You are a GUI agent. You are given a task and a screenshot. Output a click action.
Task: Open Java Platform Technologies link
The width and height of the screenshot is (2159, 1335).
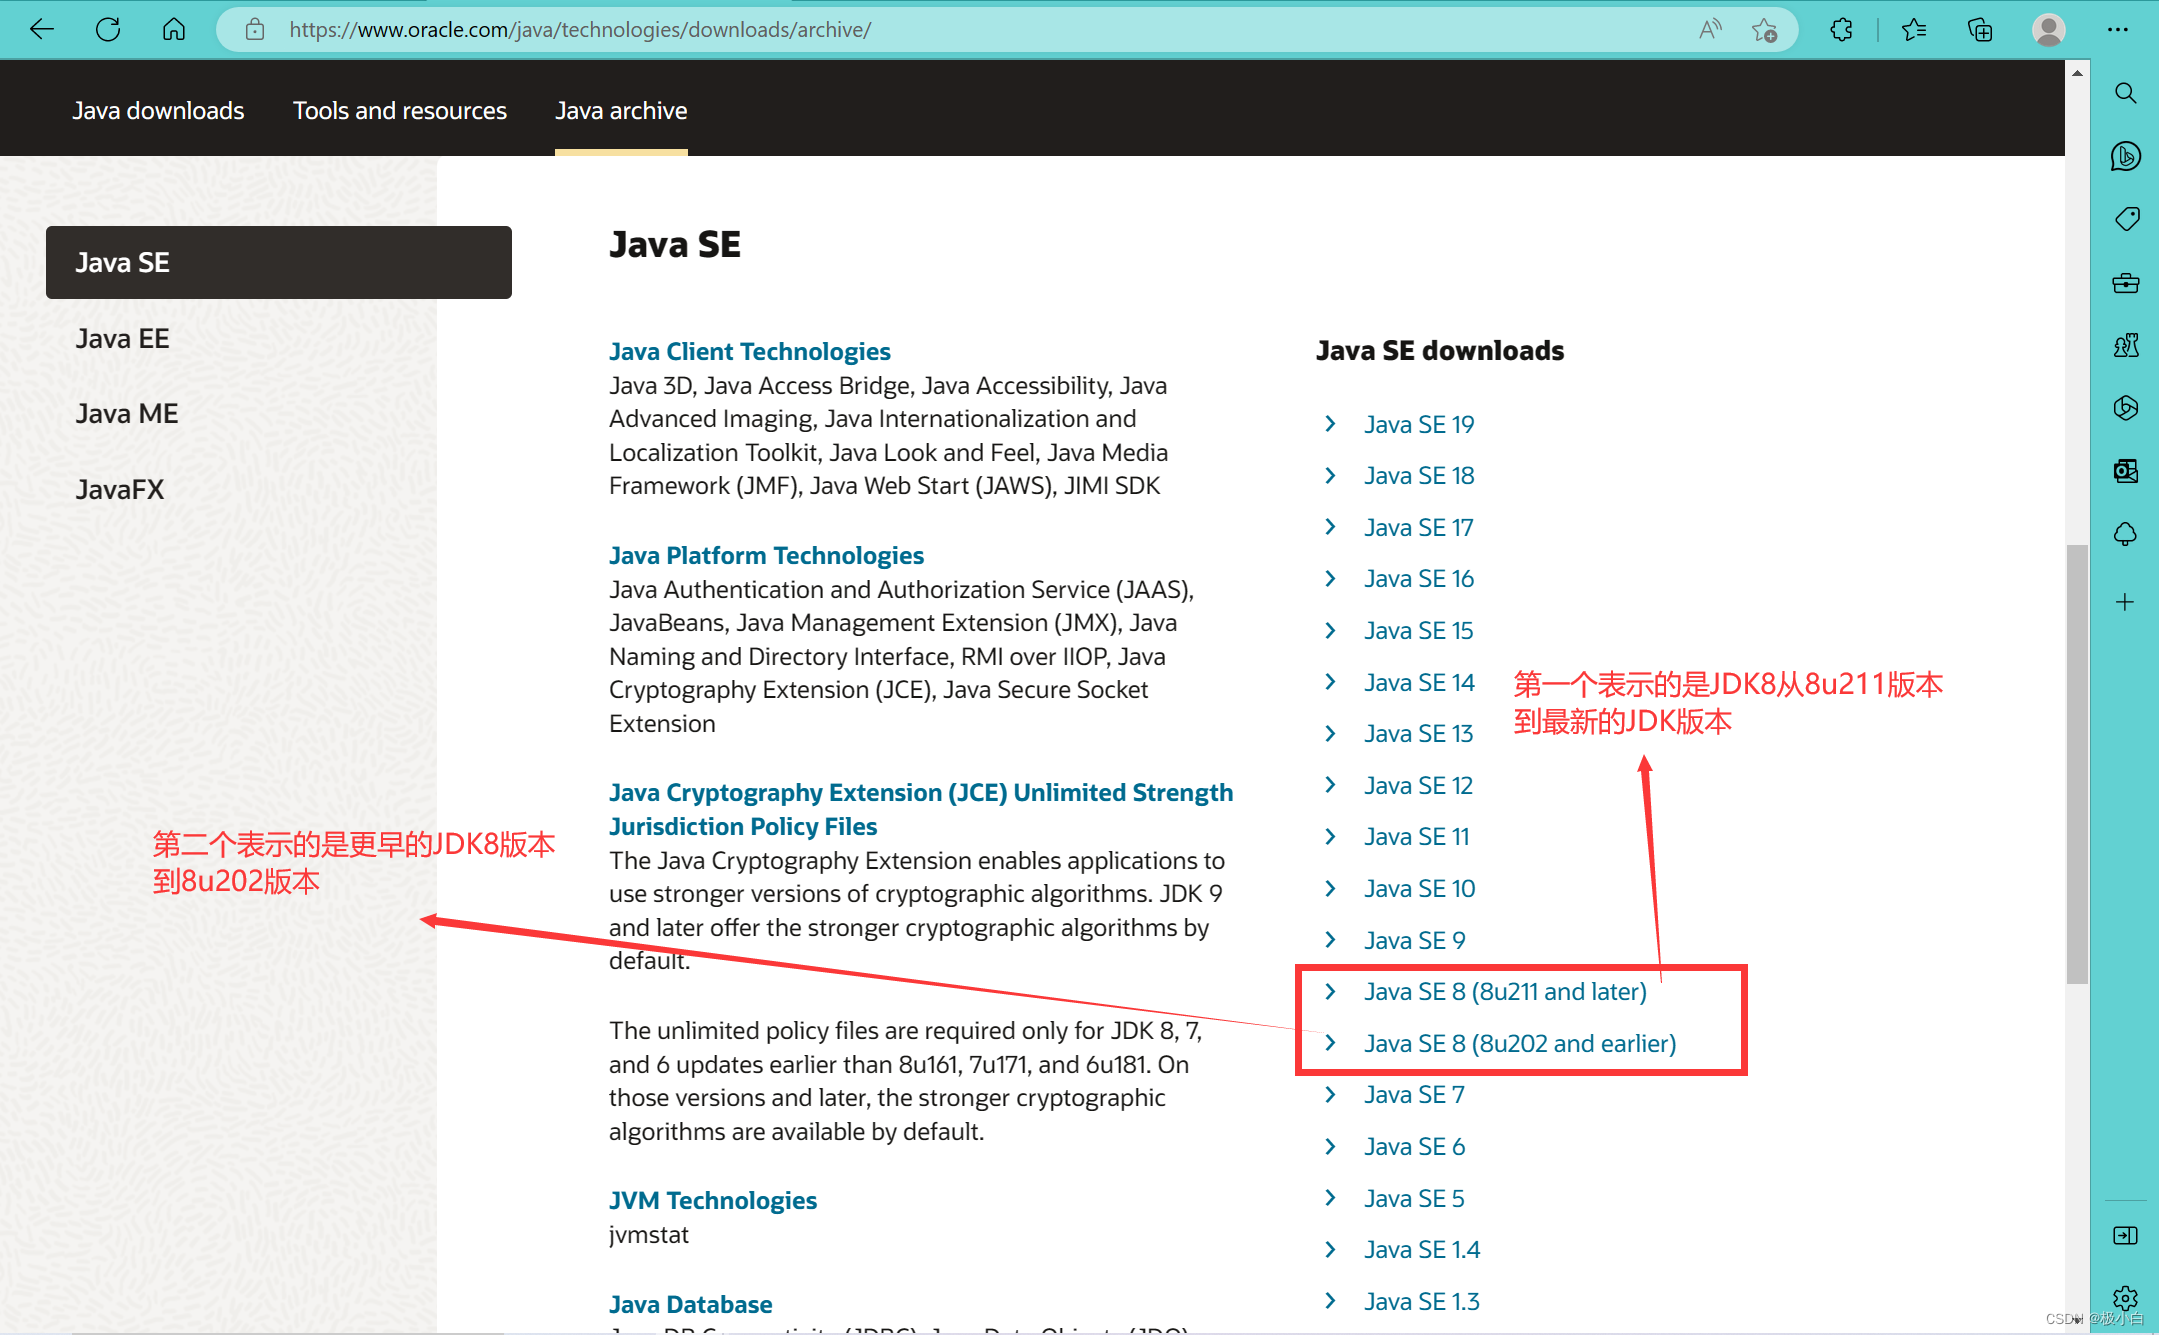[x=766, y=556]
